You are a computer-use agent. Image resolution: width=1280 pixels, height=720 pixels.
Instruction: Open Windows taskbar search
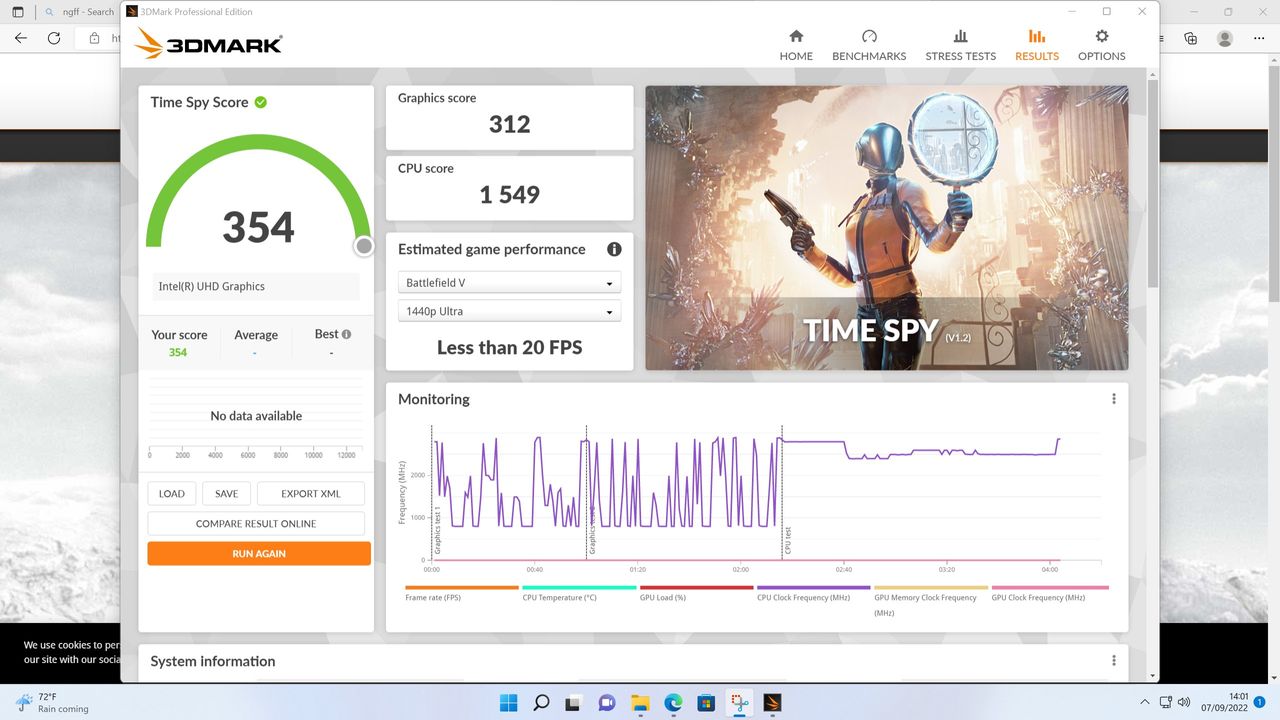point(541,702)
